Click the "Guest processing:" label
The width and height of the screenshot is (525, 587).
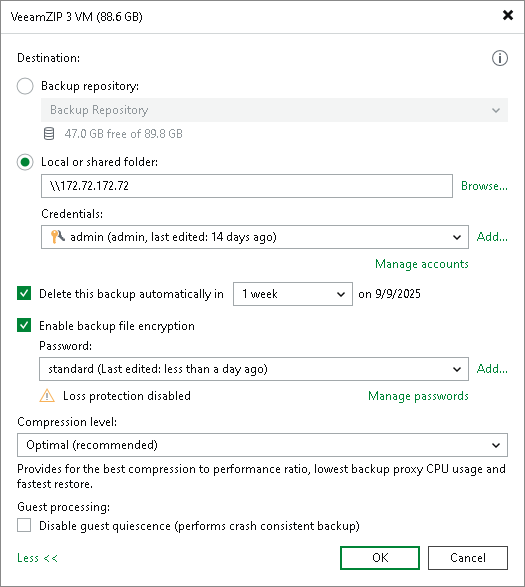coord(64,507)
